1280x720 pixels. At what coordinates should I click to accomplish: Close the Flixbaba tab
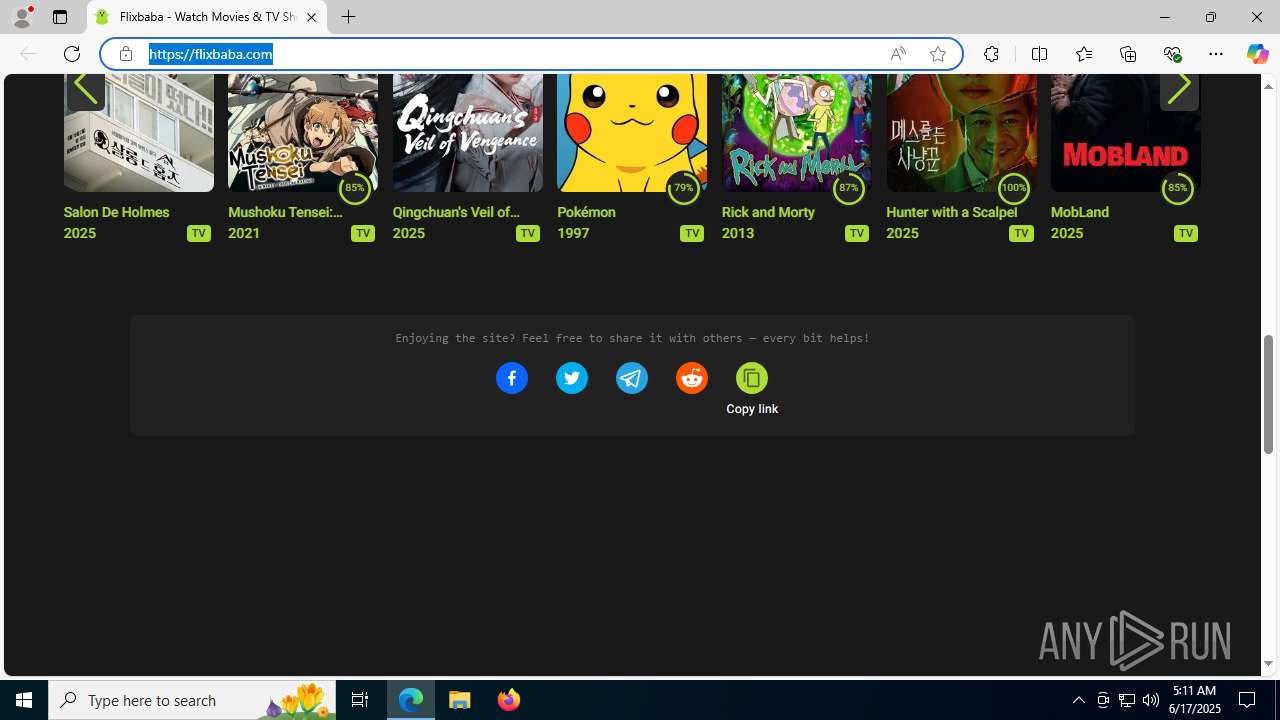tap(311, 17)
